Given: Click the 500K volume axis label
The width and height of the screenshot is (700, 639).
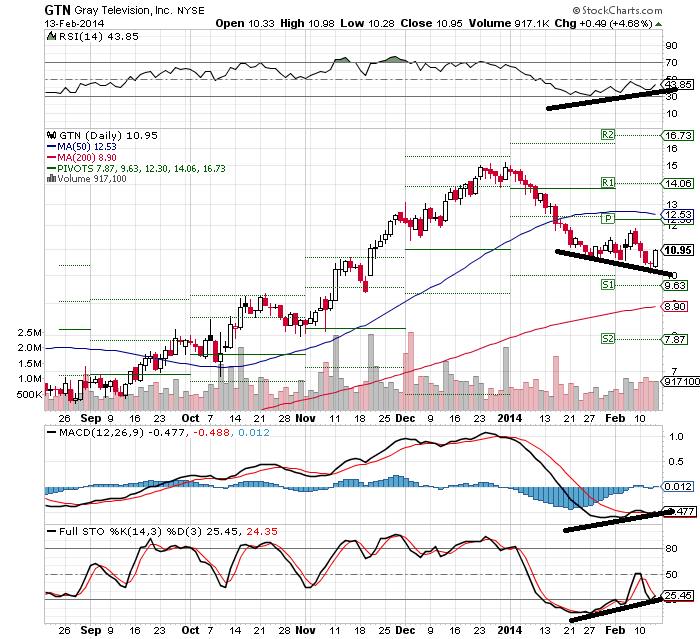Looking at the screenshot, I should [29, 395].
